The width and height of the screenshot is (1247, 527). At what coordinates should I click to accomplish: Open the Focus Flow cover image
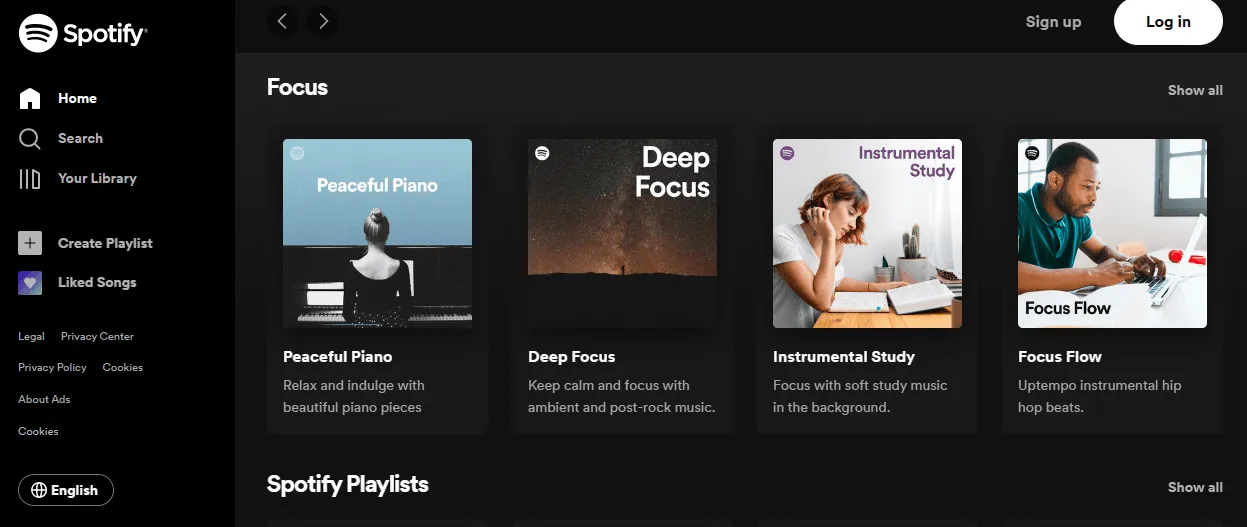(1112, 233)
